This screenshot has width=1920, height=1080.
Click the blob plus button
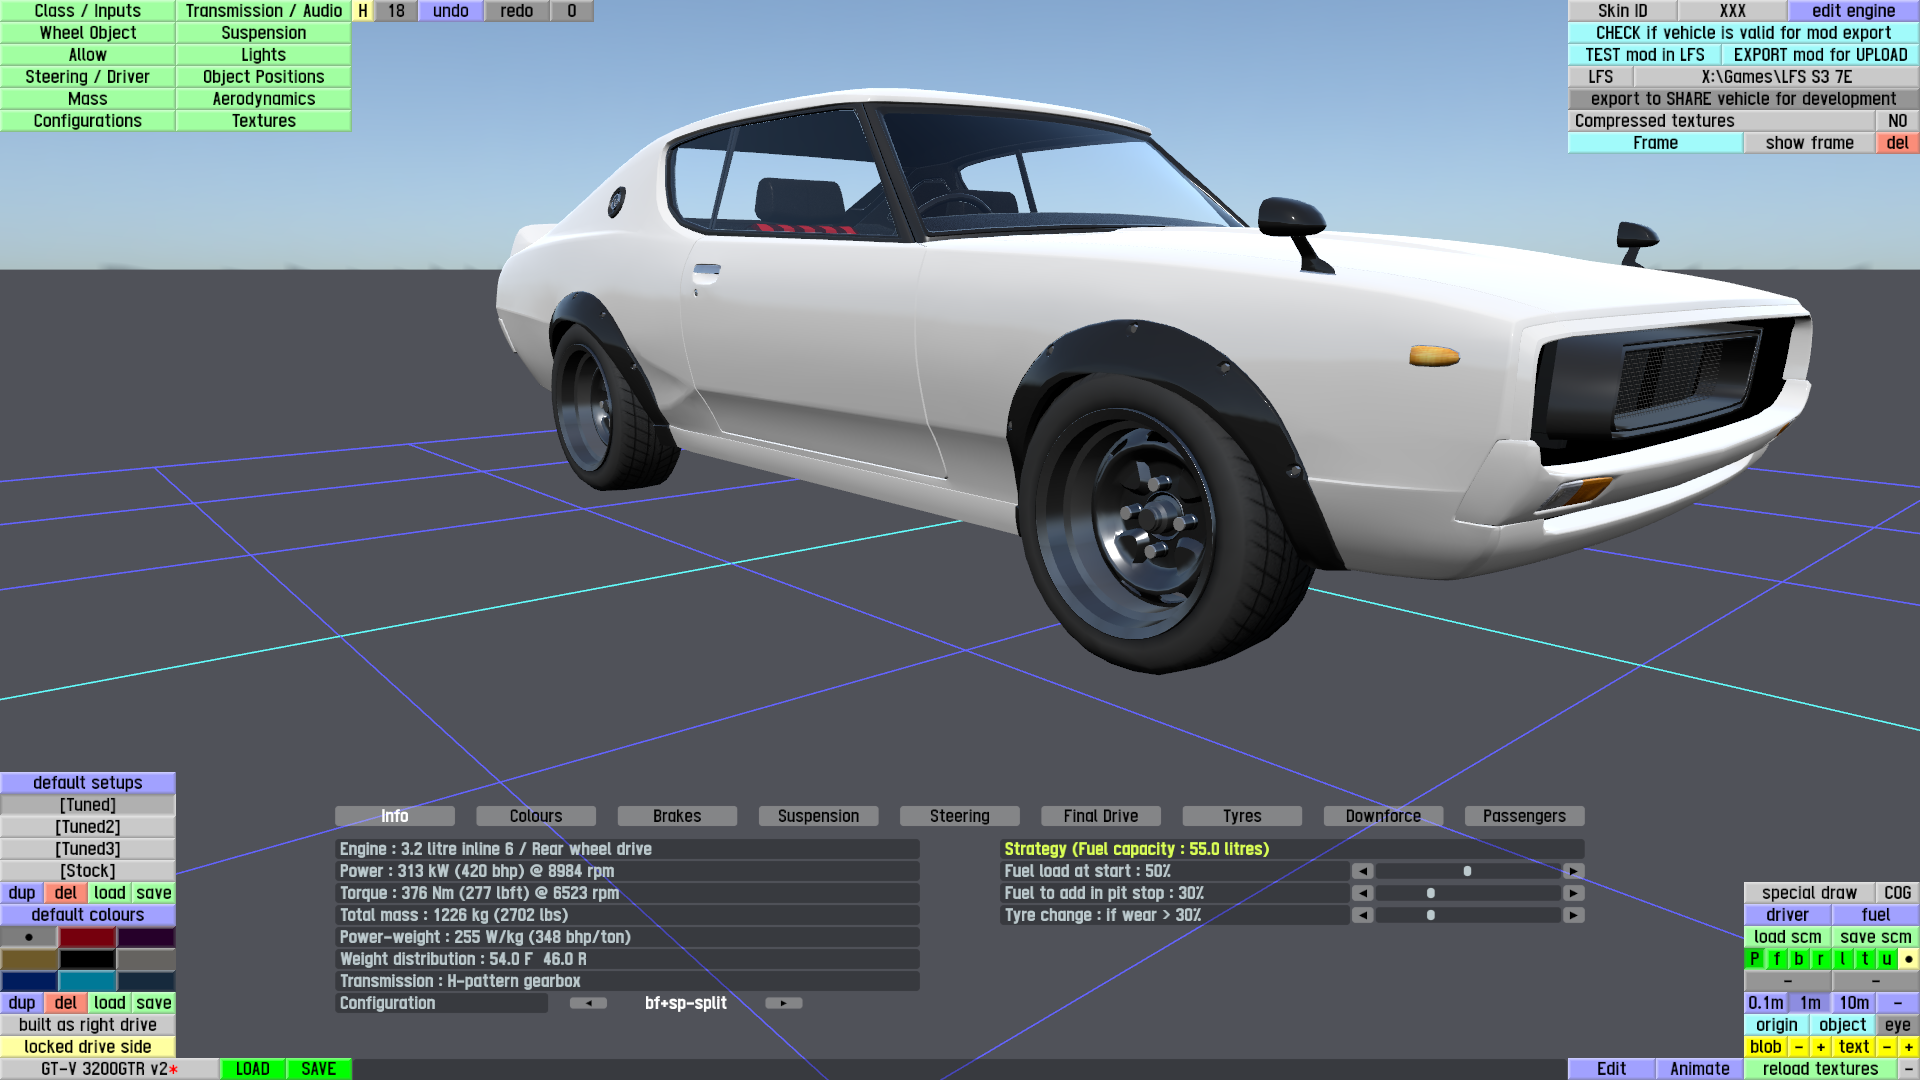point(1820,1047)
